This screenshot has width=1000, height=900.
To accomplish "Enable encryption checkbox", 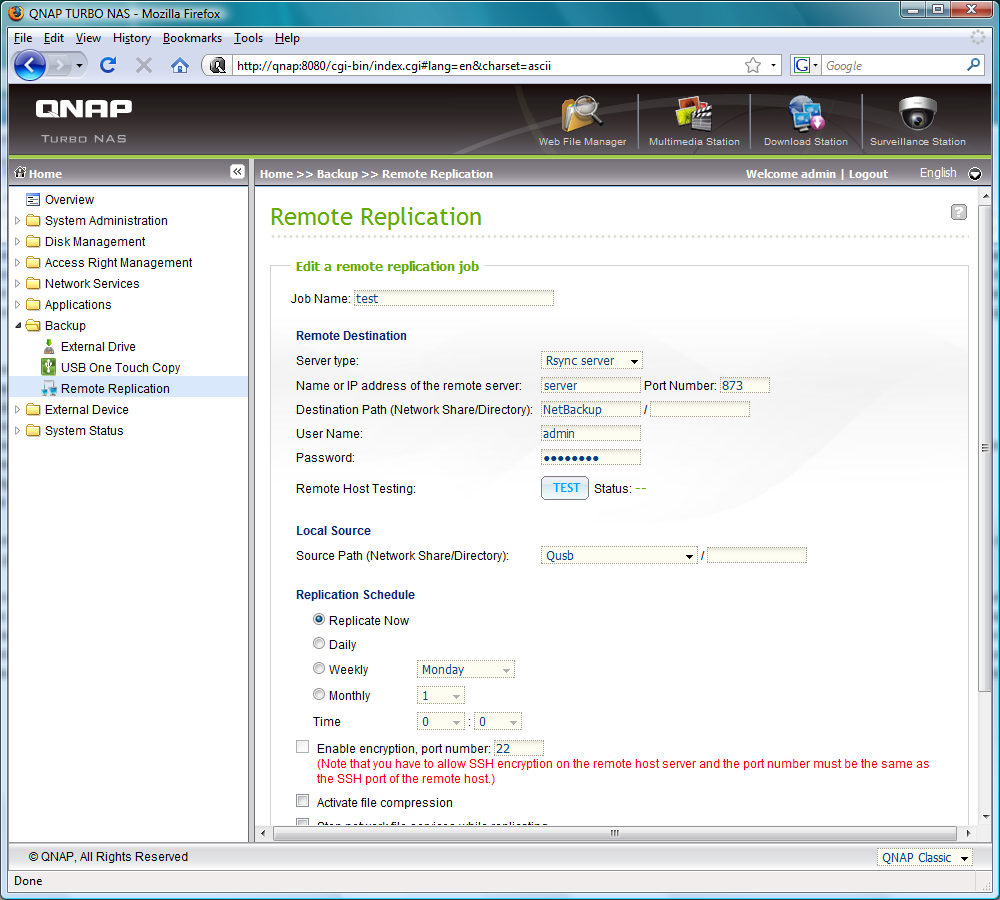I will (x=302, y=747).
